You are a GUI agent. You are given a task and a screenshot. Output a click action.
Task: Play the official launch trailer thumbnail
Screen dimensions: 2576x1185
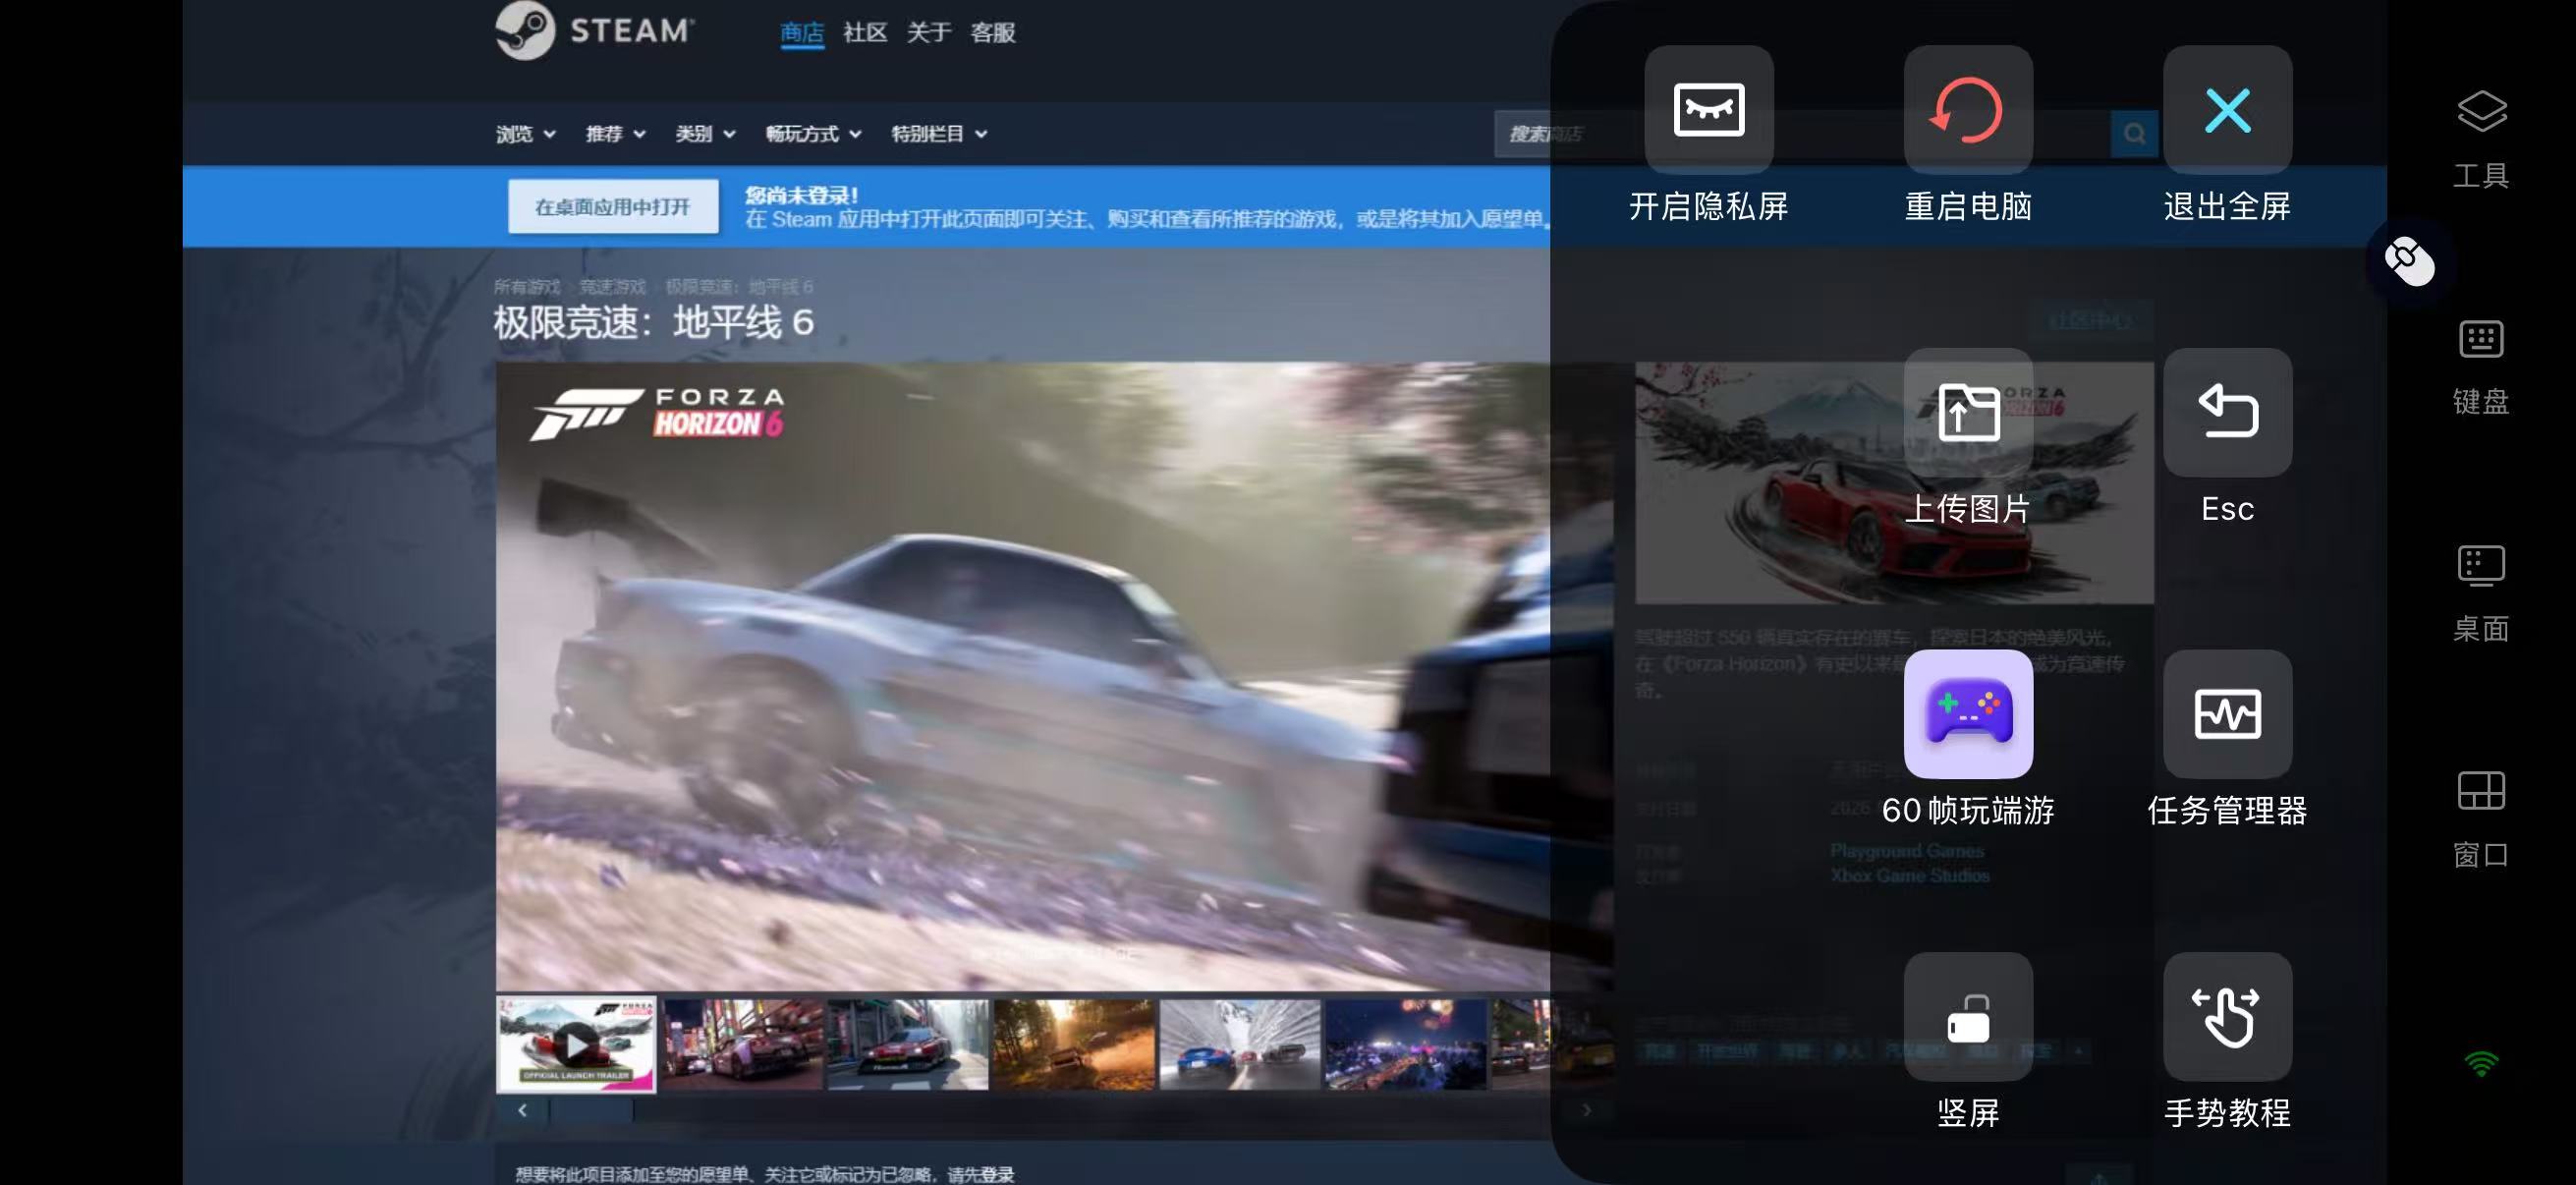pos(576,1045)
